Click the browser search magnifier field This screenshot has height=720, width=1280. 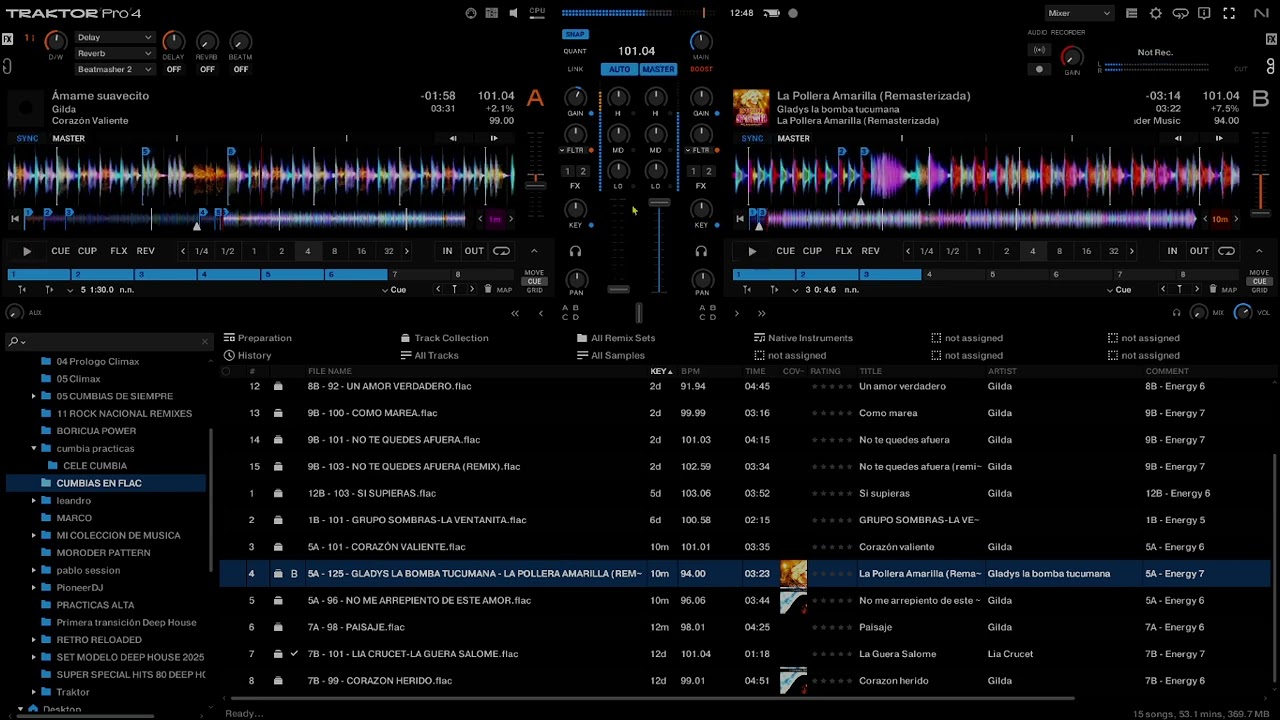coord(108,341)
